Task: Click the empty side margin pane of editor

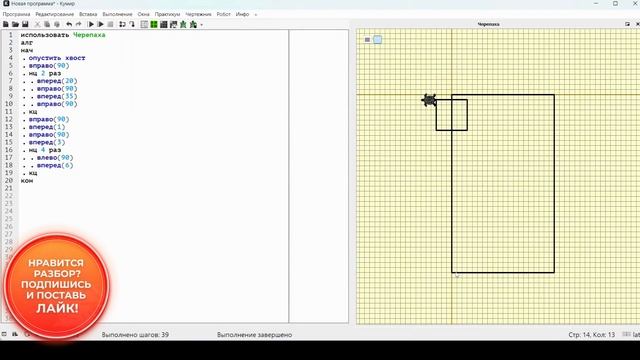Action: 319,176
